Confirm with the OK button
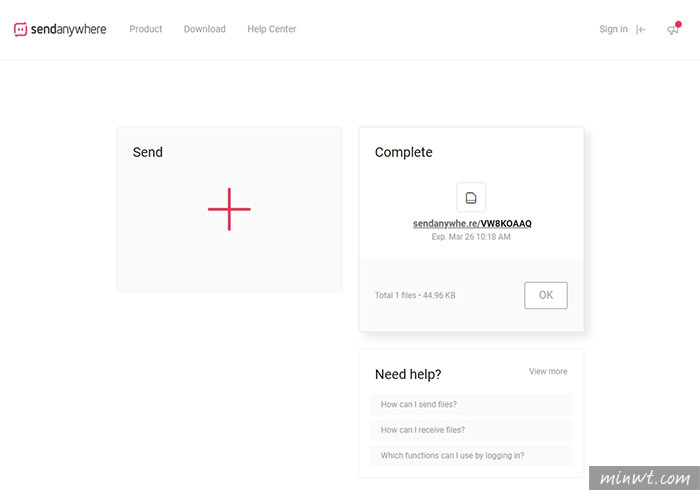The image size is (700, 490). 546,295
